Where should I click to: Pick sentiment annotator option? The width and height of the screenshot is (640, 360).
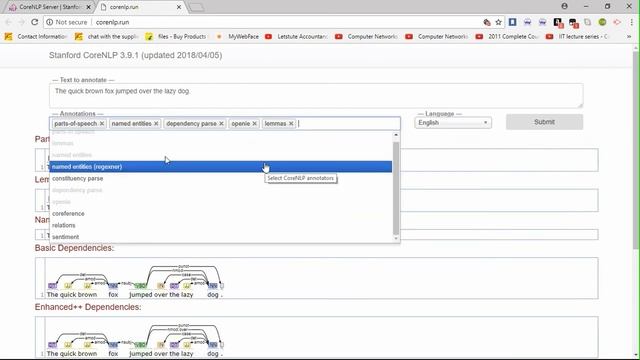[221, 237]
